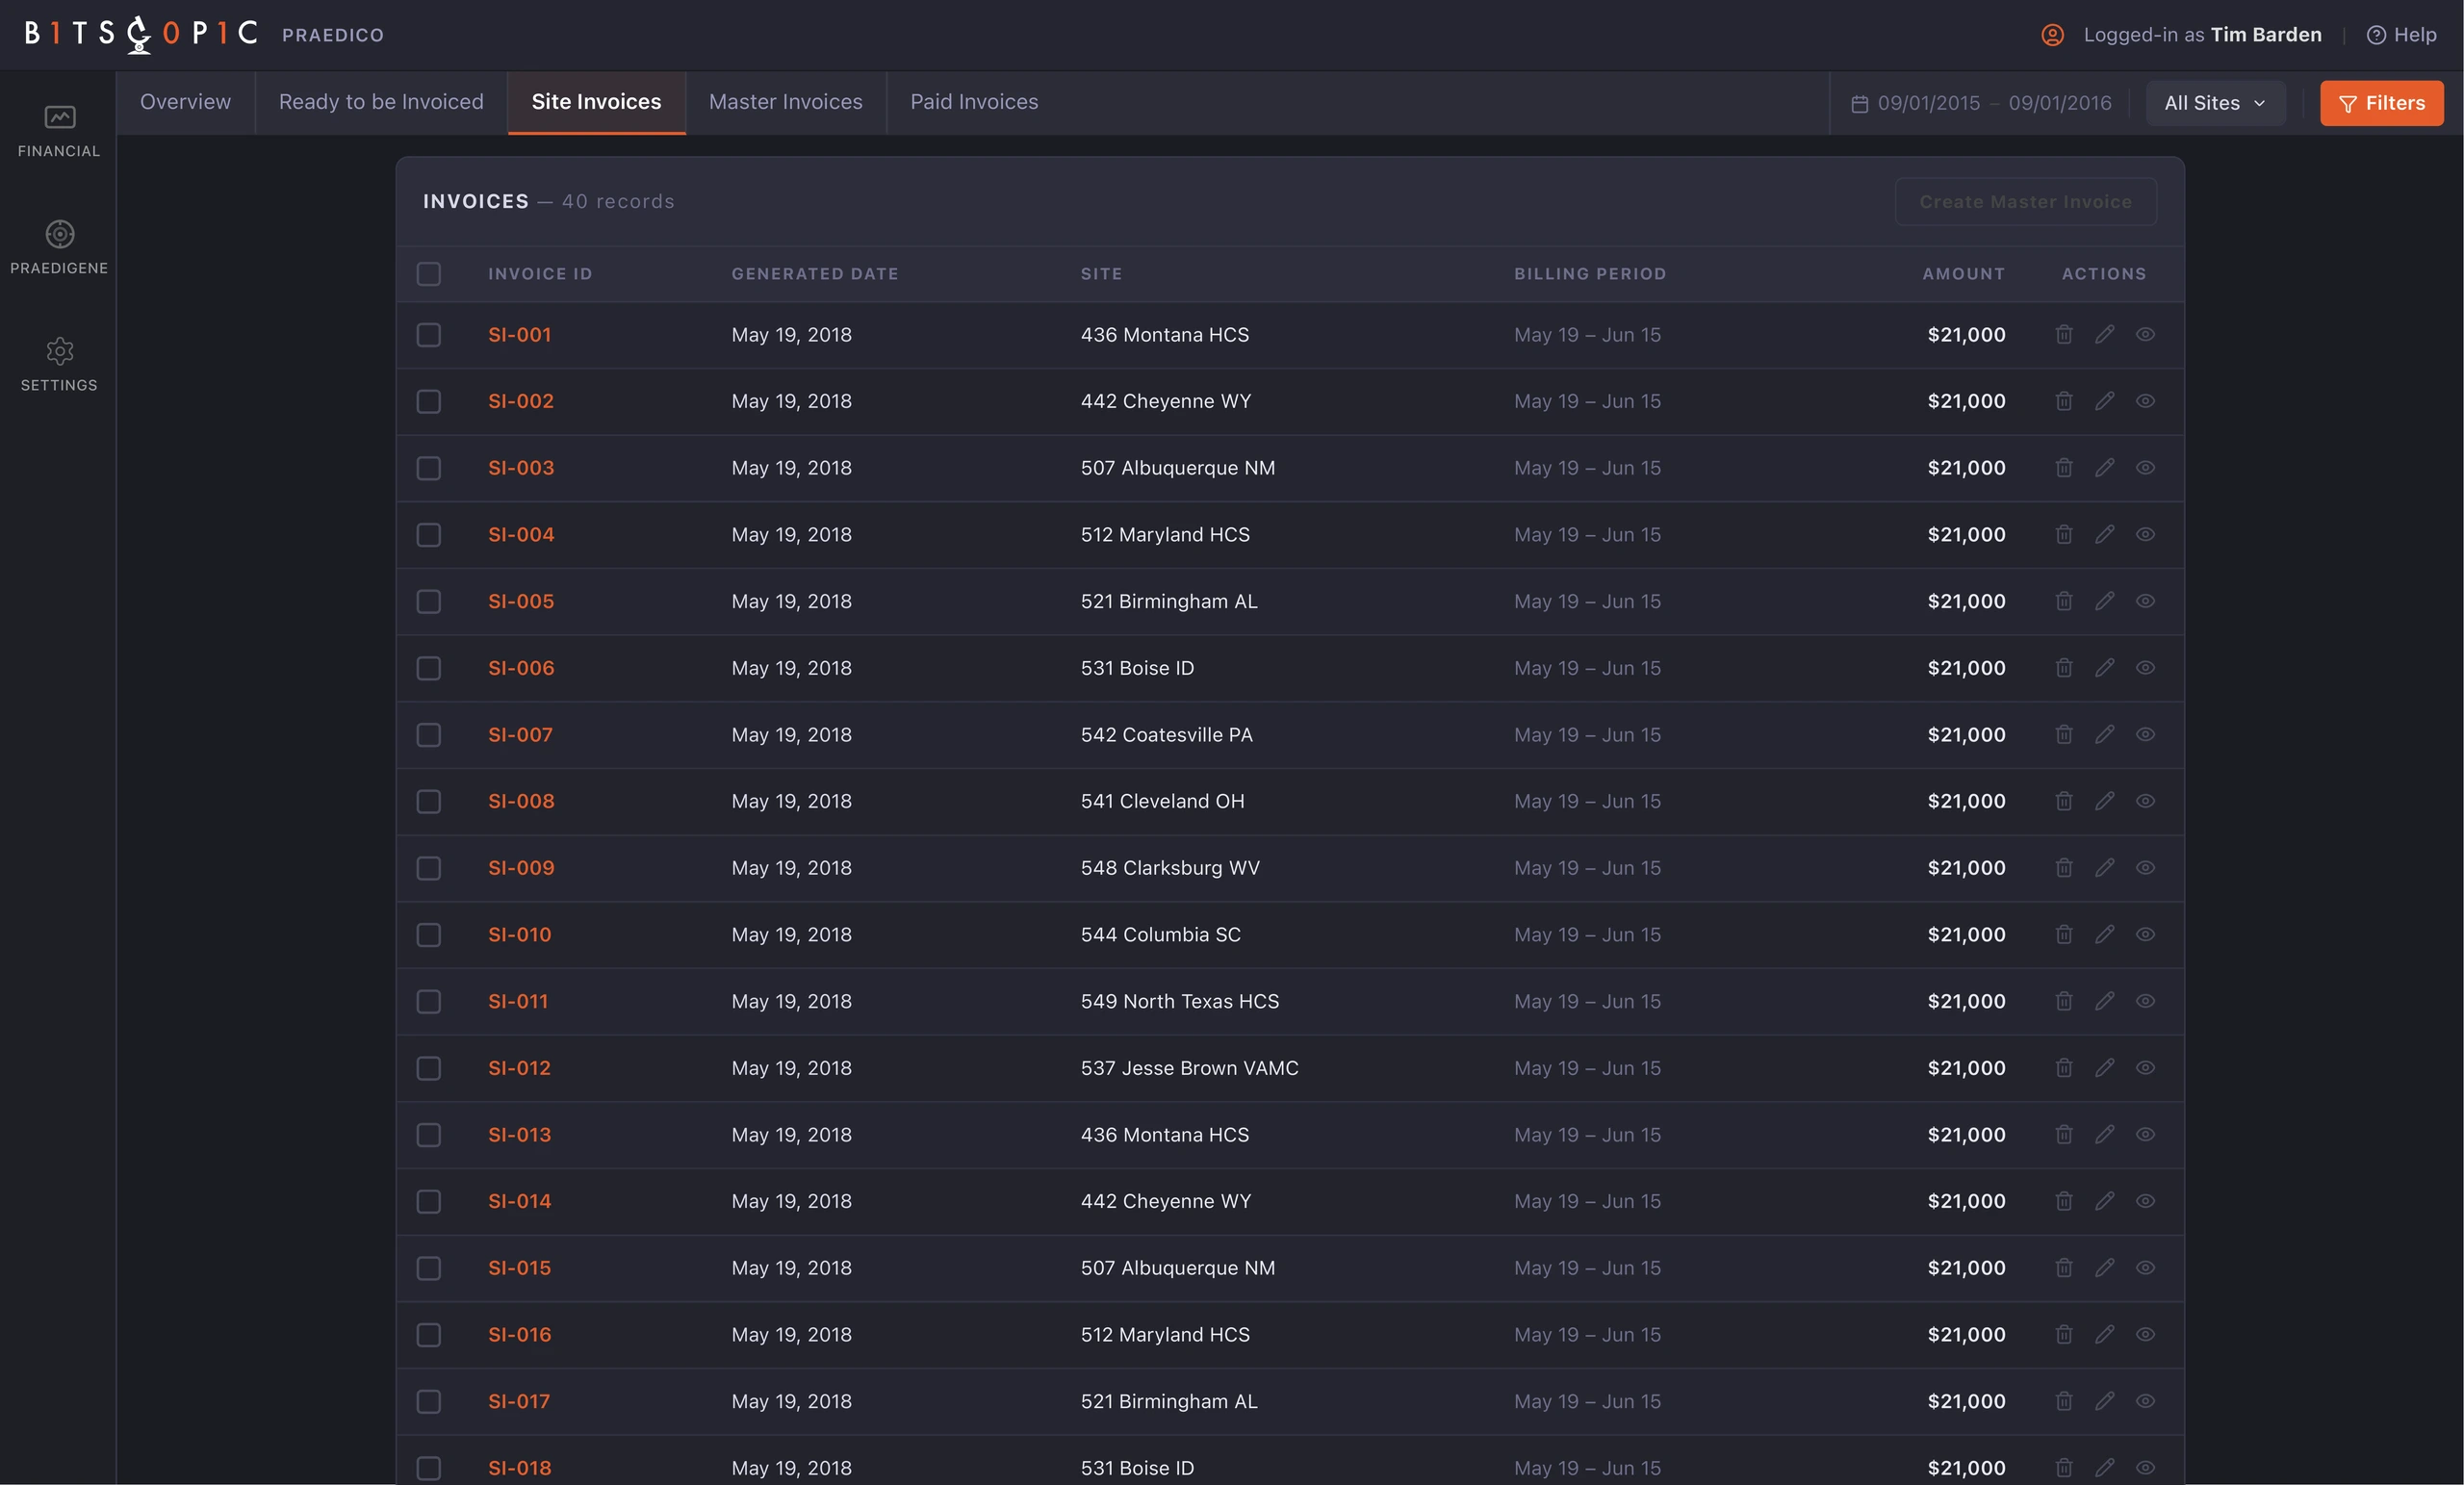
Task: Edit invoice SI-015 with pencil icon
Action: click(x=2104, y=1267)
